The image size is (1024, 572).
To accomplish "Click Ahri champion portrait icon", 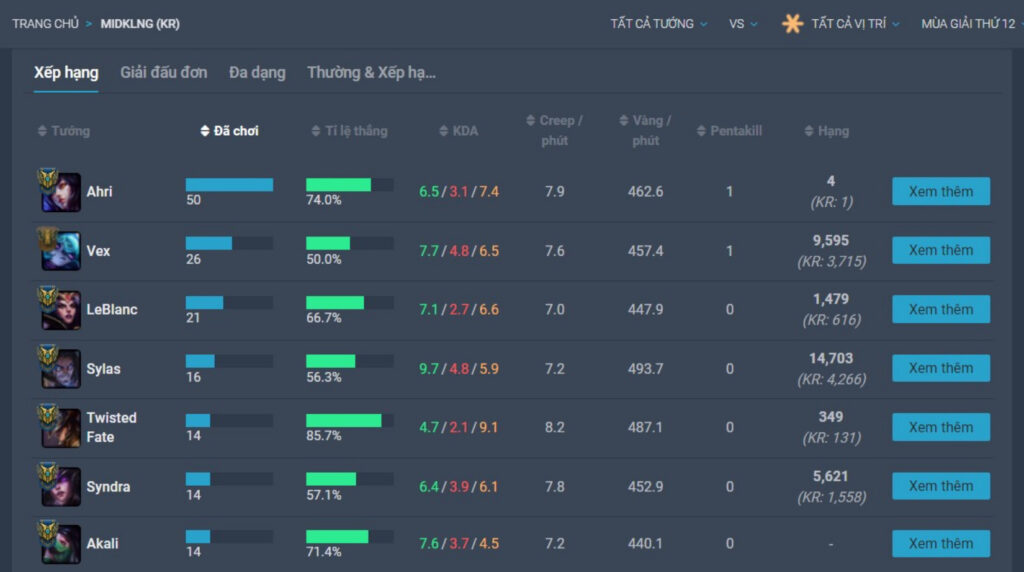I will pos(60,191).
